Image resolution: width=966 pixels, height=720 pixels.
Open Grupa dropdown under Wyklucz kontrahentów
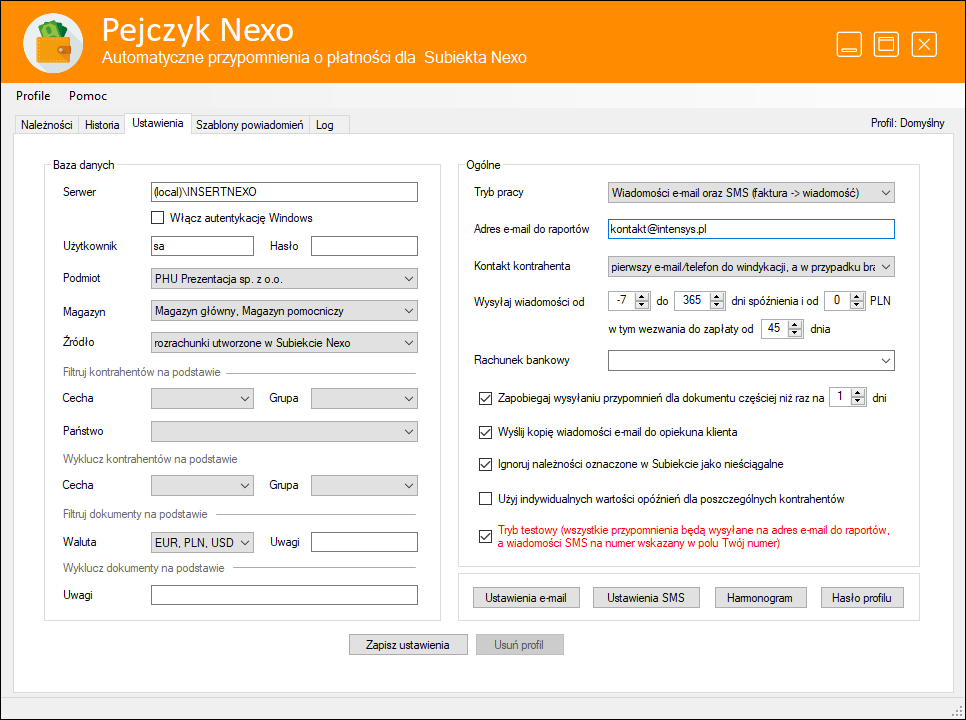364,485
